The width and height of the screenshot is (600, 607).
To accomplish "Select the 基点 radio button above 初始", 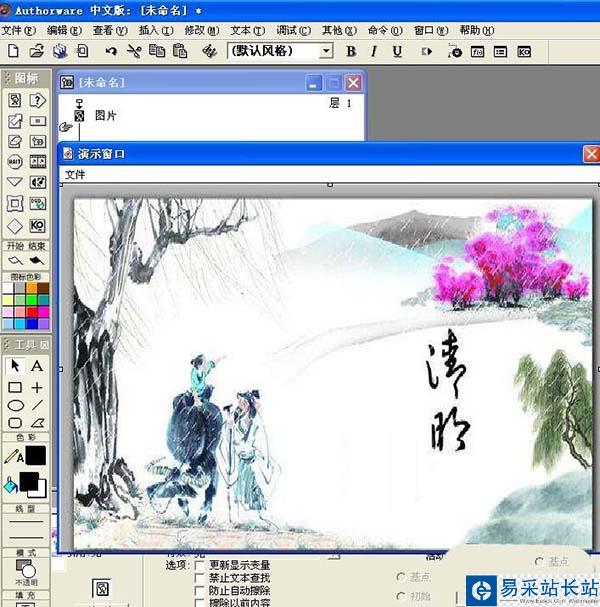I will pos(401,577).
